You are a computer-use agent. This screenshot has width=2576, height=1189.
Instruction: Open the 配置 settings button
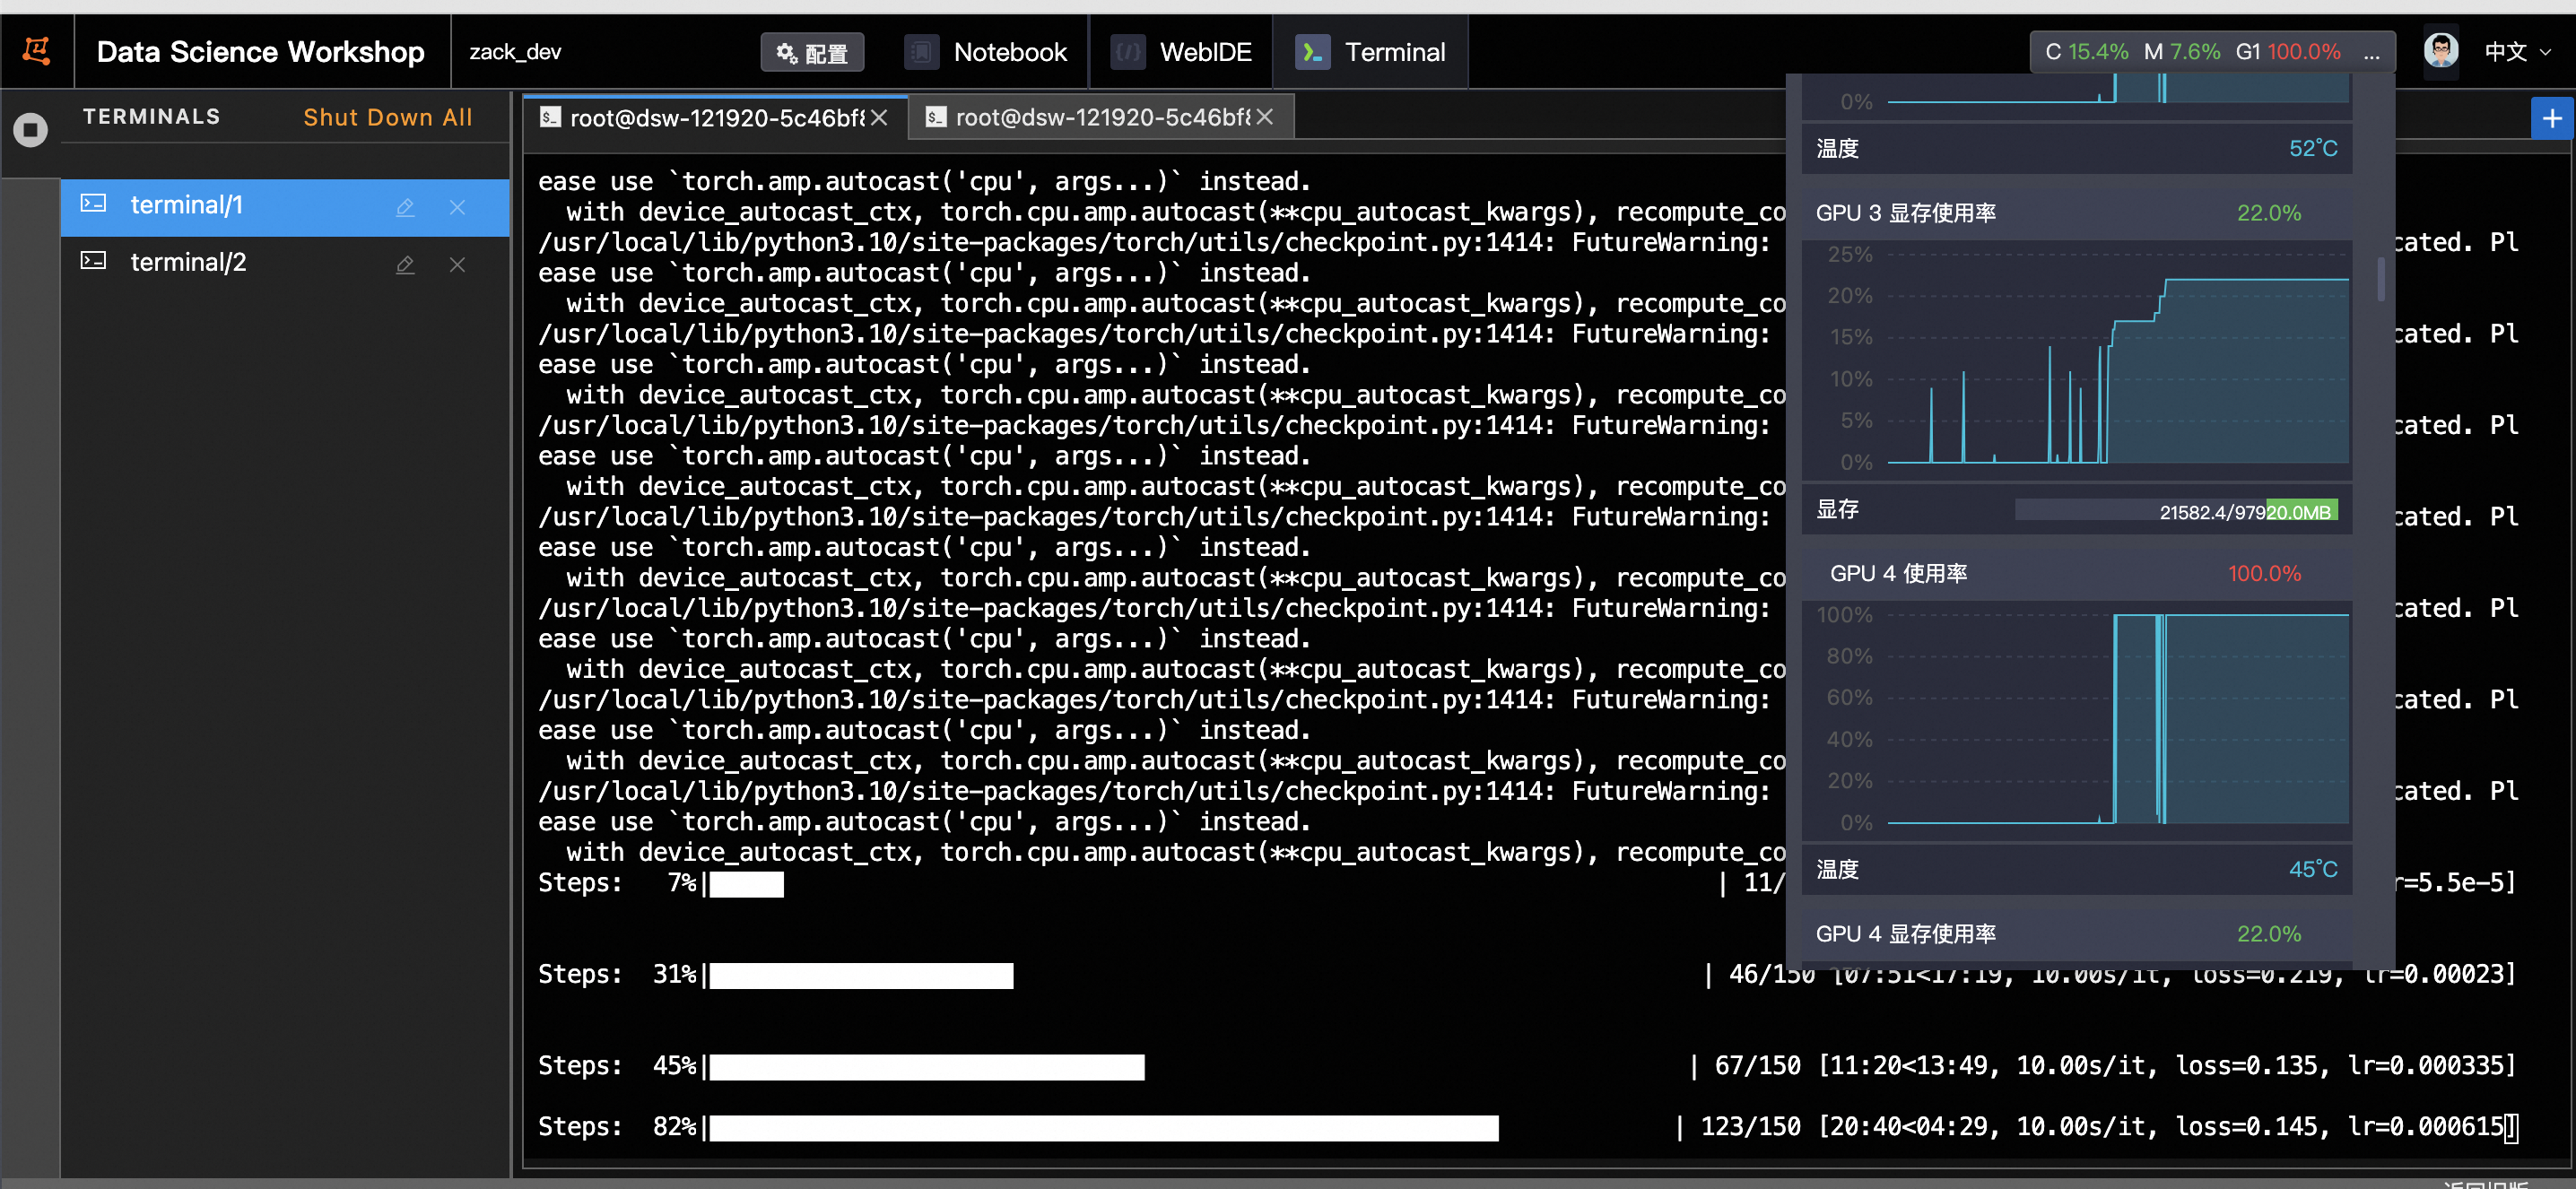tap(811, 52)
